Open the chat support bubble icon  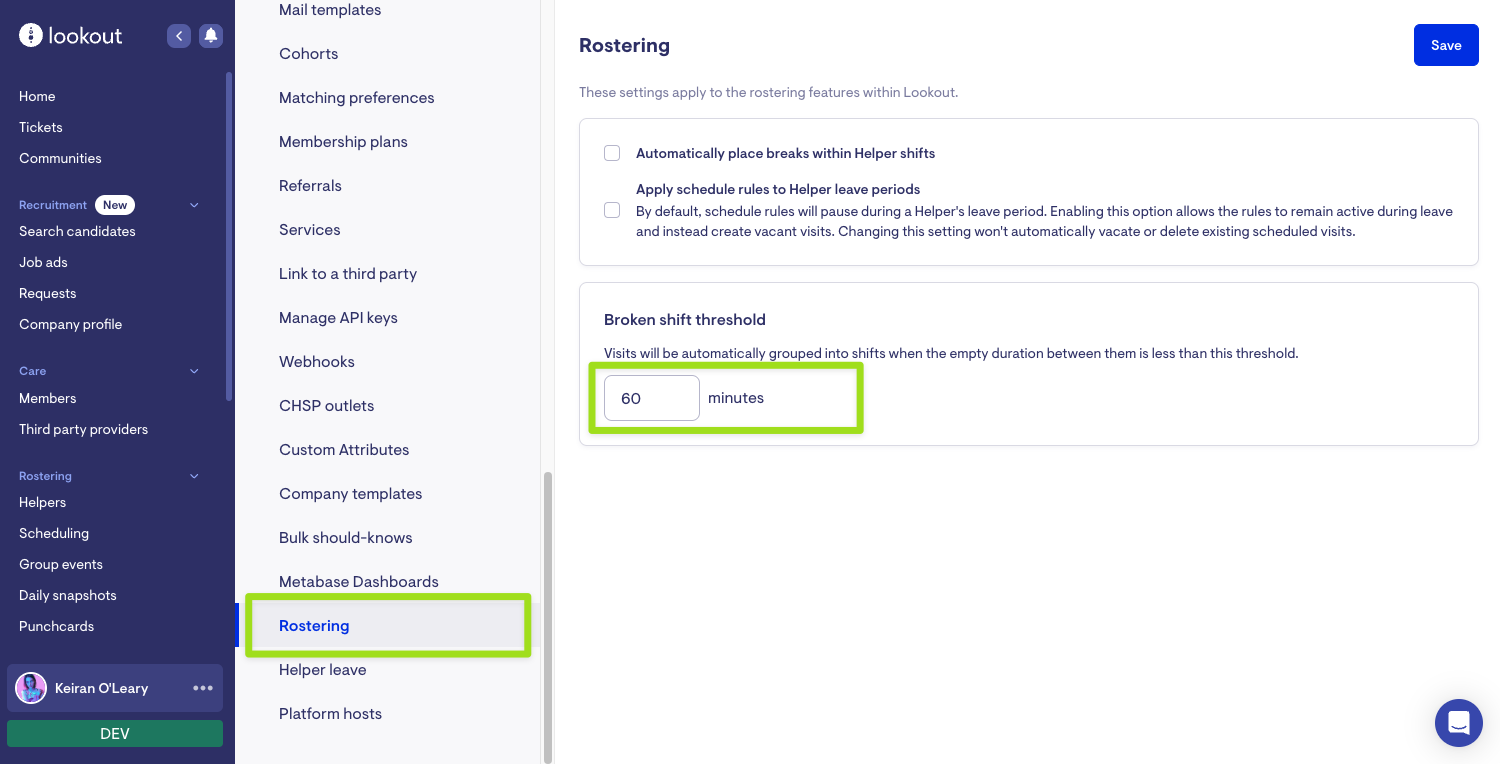[x=1458, y=722]
